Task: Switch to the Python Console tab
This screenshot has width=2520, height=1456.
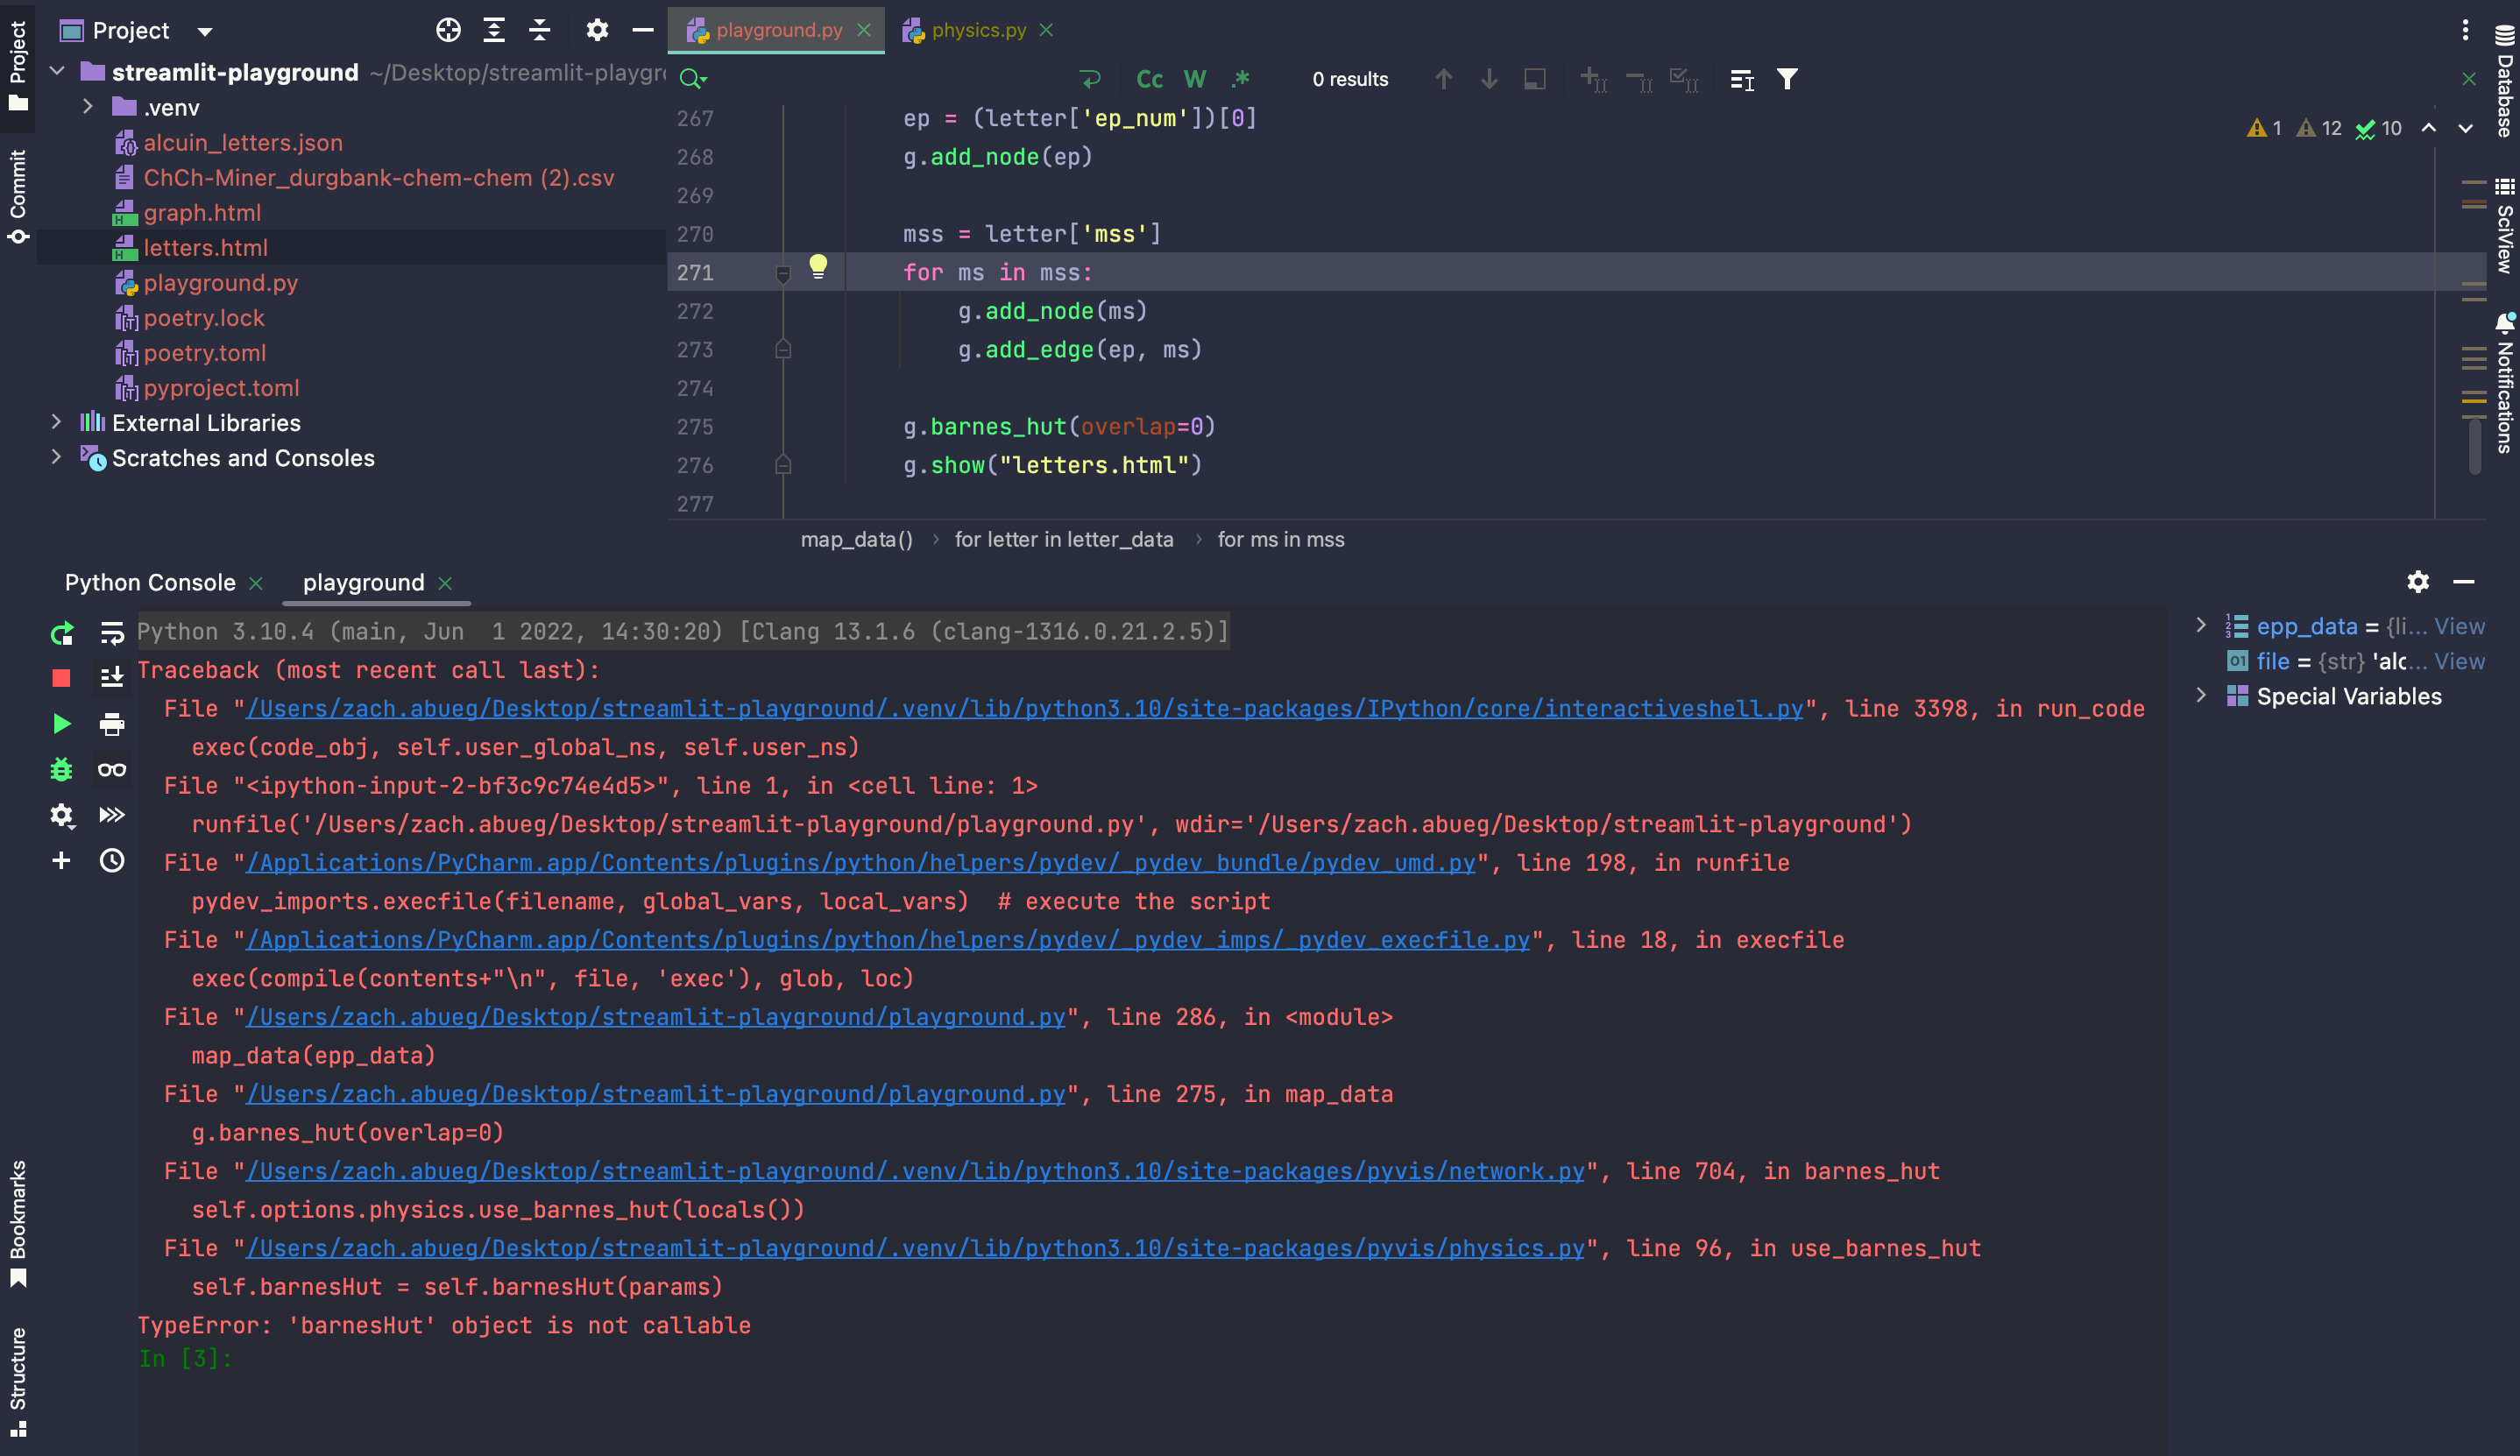Action: [150, 582]
